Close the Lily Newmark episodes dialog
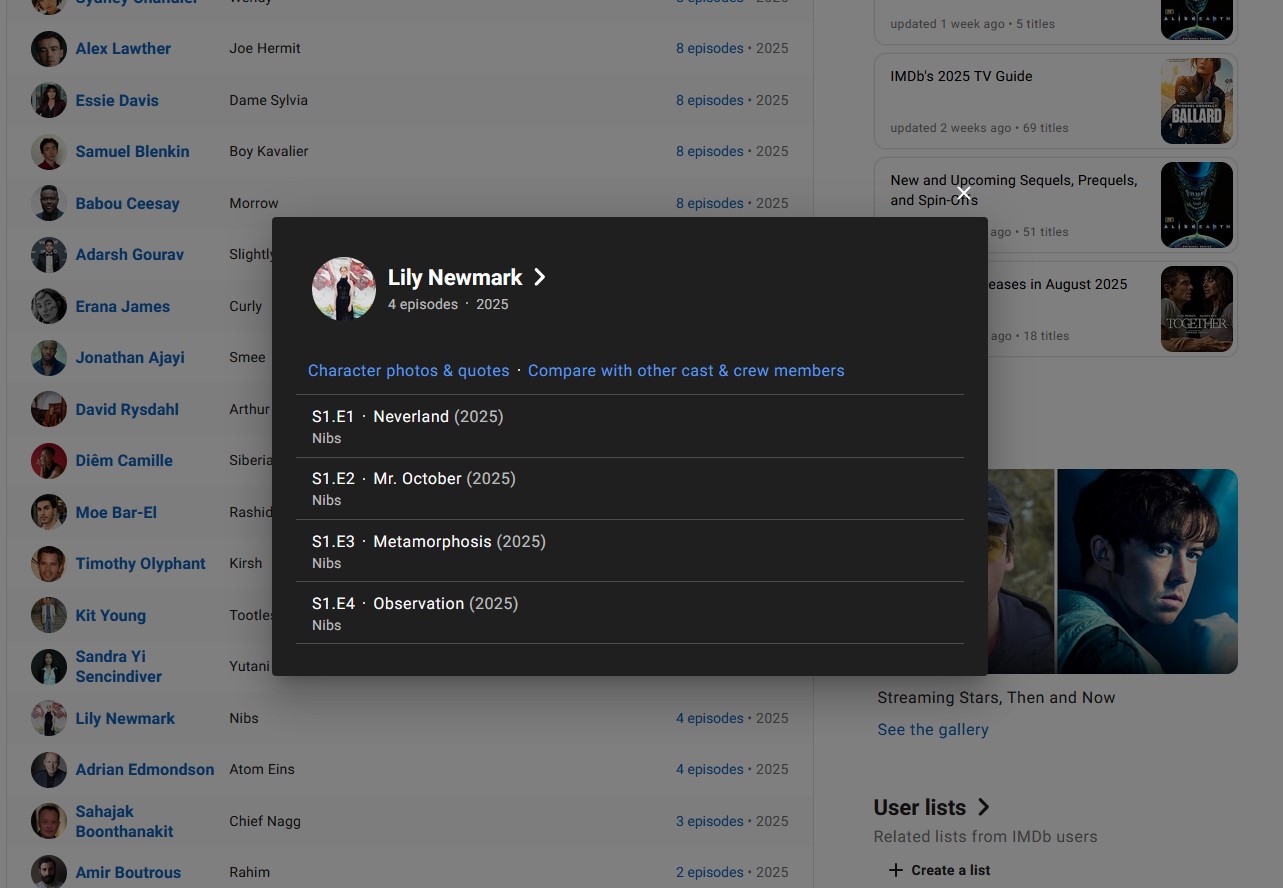 963,193
